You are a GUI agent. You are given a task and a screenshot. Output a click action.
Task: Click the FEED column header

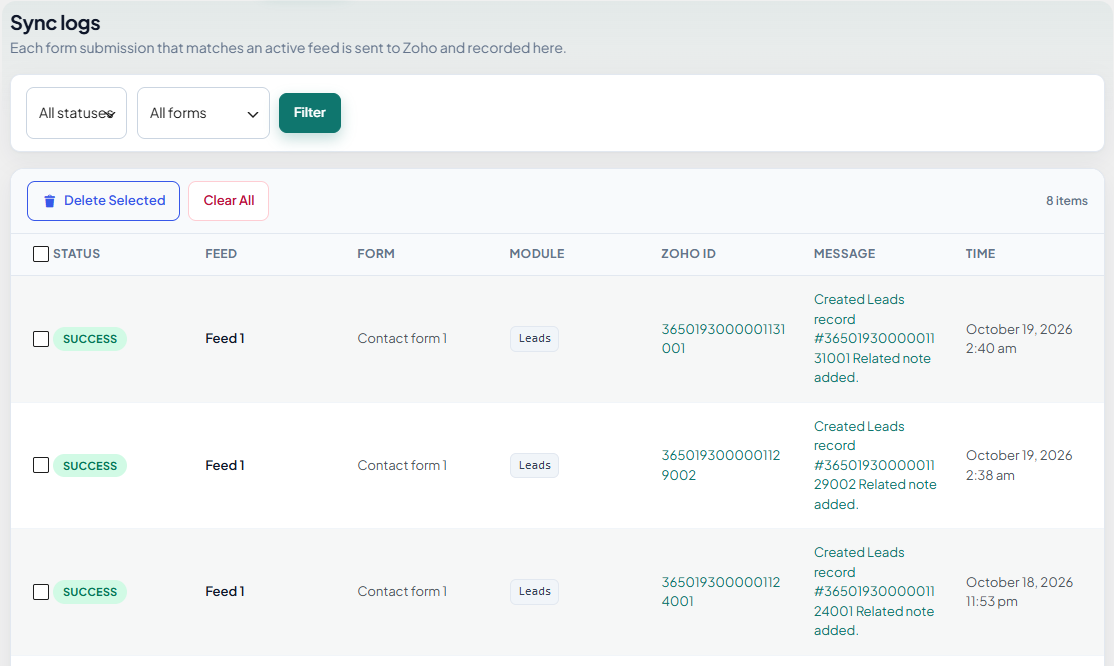click(221, 254)
